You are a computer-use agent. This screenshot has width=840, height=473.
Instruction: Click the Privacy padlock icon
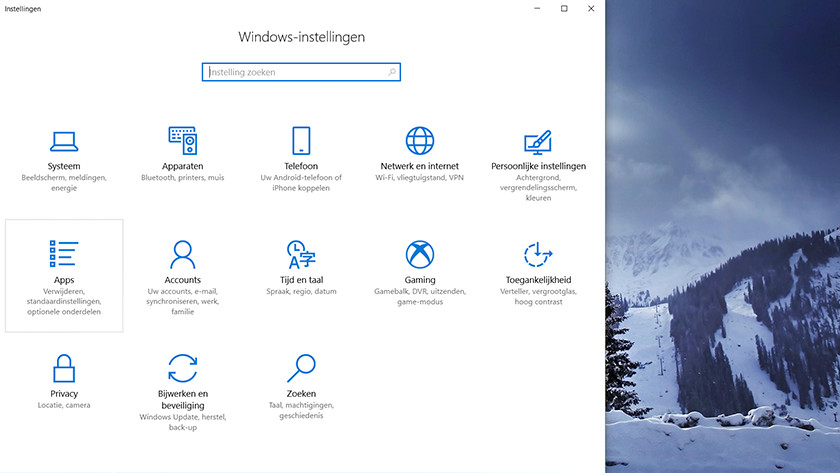pyautogui.click(x=64, y=367)
